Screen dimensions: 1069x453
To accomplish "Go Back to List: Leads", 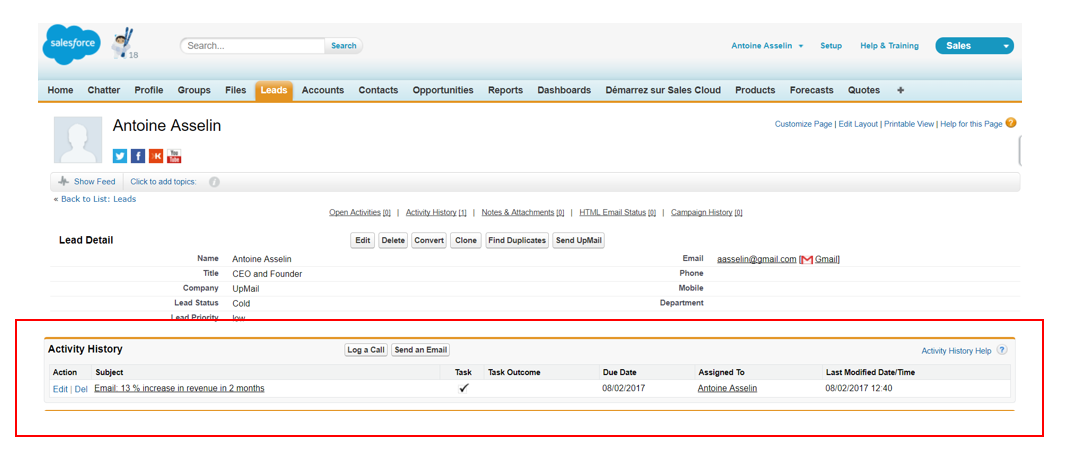I will pyautogui.click(x=97, y=199).
